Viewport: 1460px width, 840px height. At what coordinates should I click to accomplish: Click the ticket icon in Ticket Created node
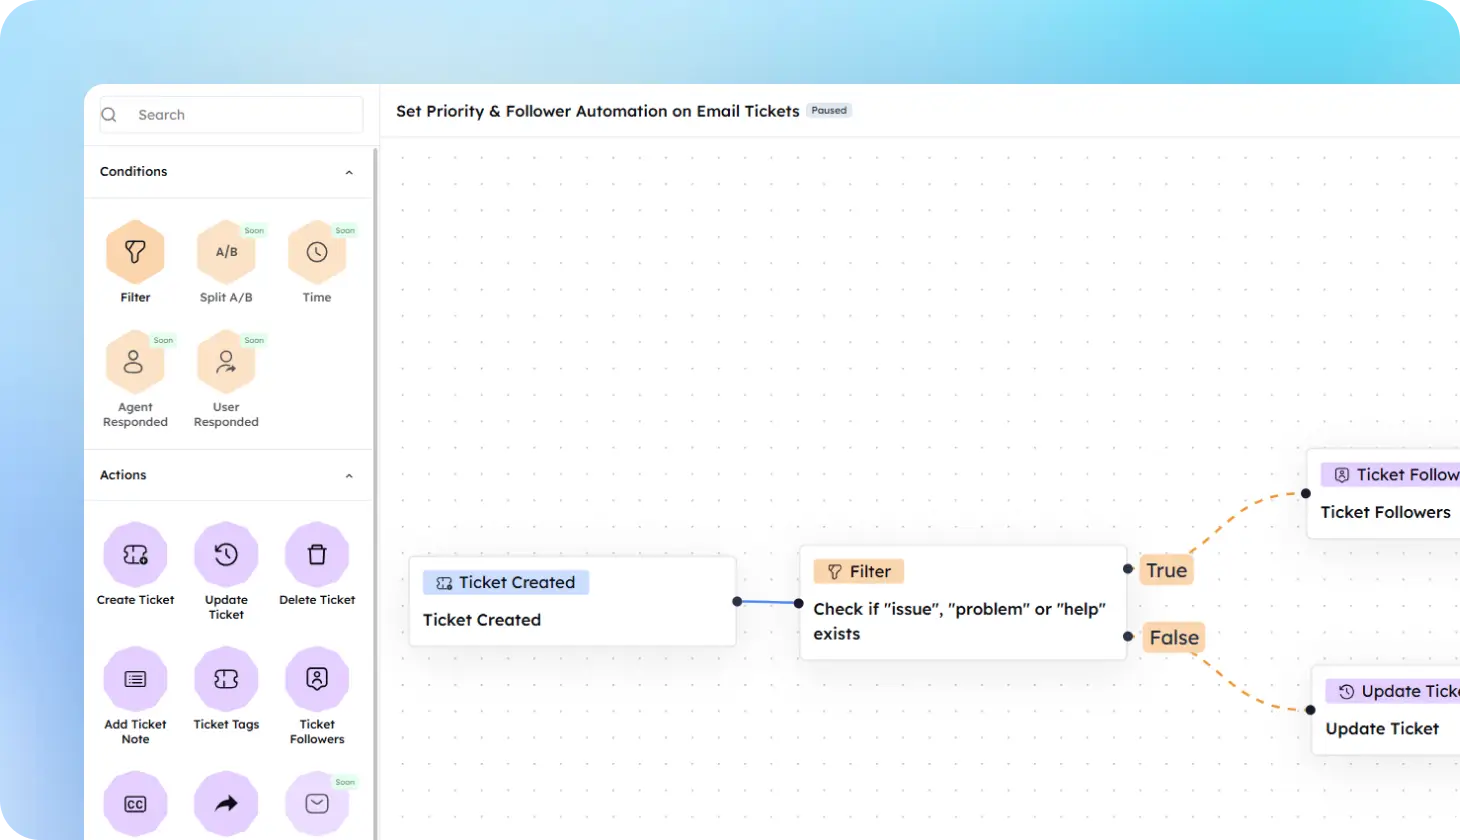[x=444, y=583]
